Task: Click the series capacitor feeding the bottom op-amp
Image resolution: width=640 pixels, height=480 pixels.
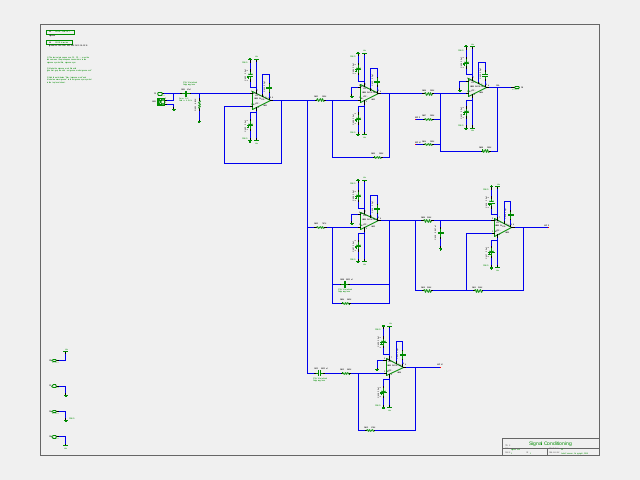Action: pyautogui.click(x=320, y=373)
